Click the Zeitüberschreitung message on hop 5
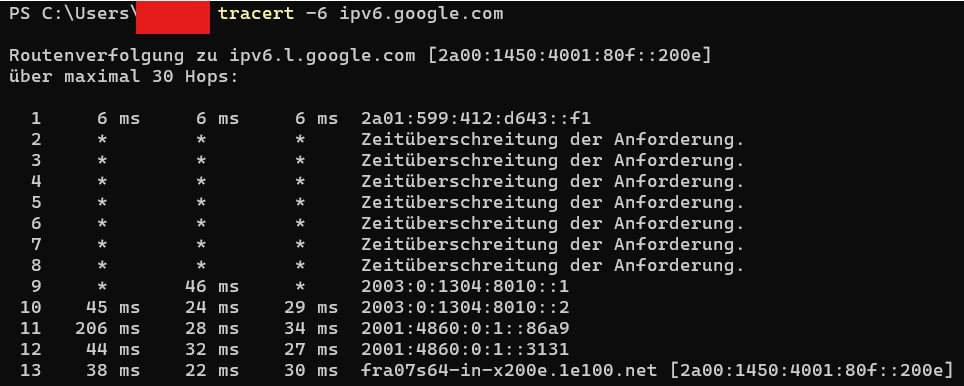Viewport: 964px width, 386px height. tap(553, 202)
